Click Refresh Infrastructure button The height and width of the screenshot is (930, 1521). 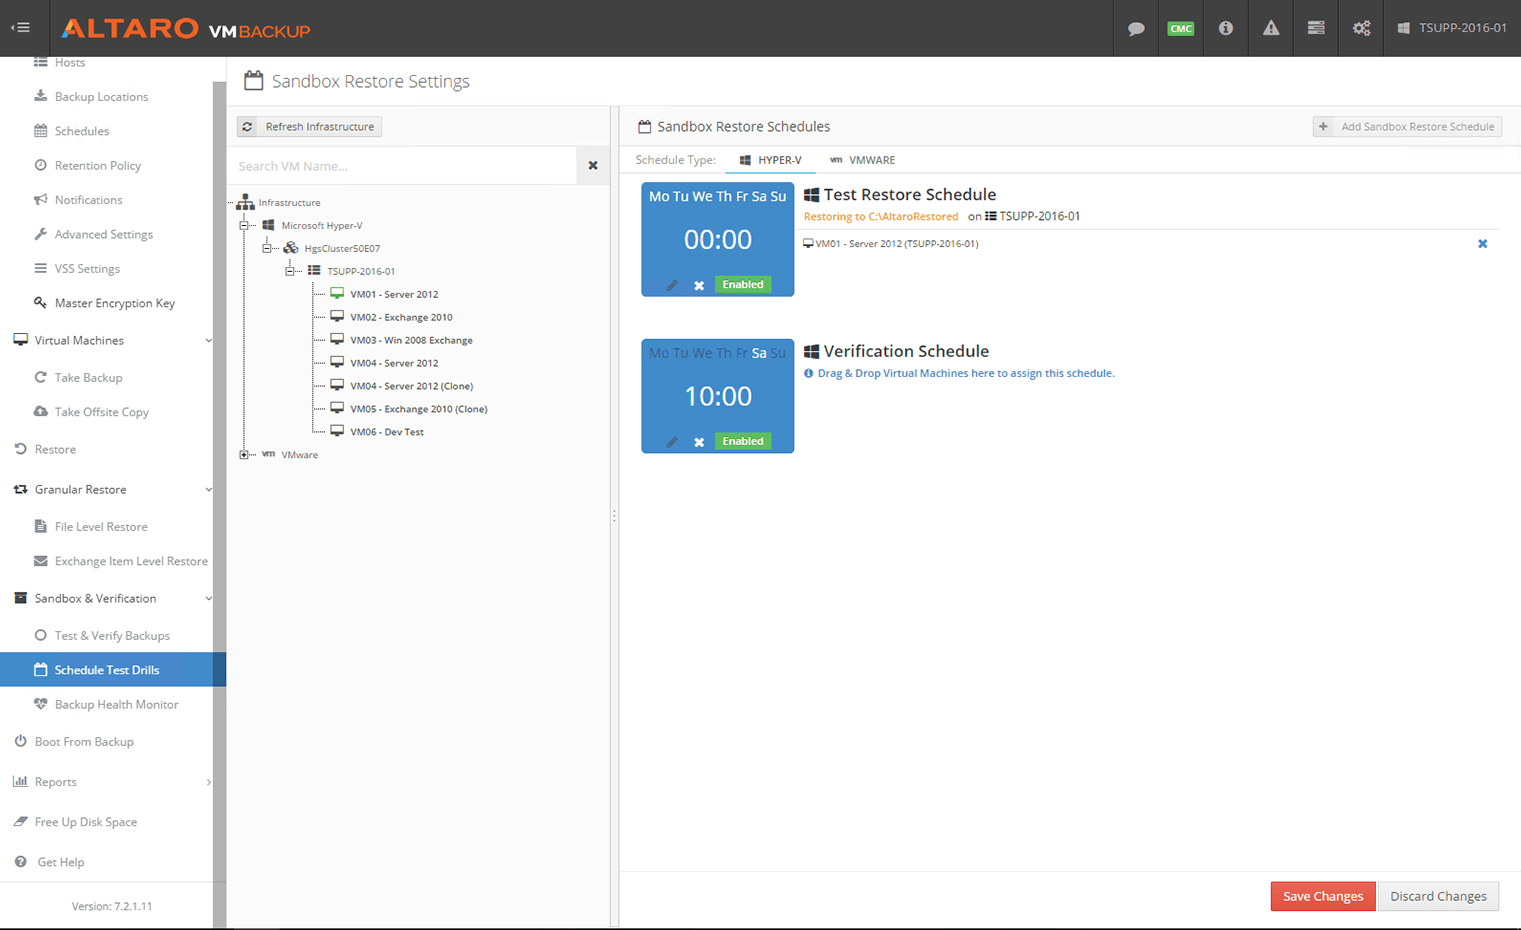click(x=309, y=127)
